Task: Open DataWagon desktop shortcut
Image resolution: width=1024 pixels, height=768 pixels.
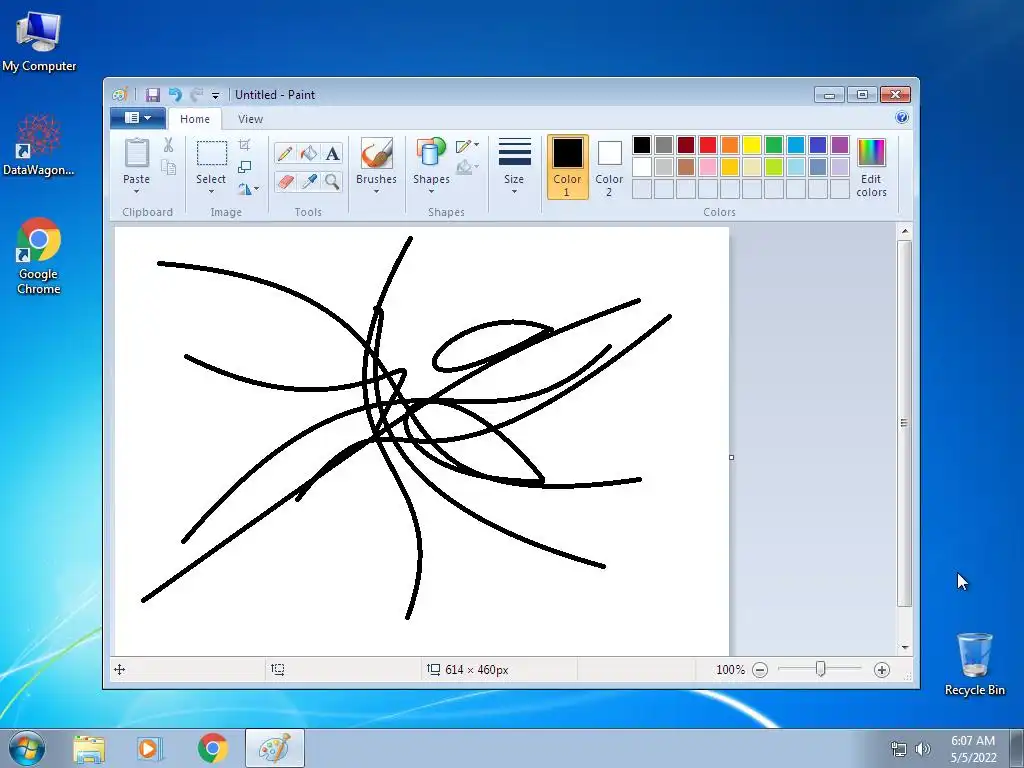Action: click(39, 146)
